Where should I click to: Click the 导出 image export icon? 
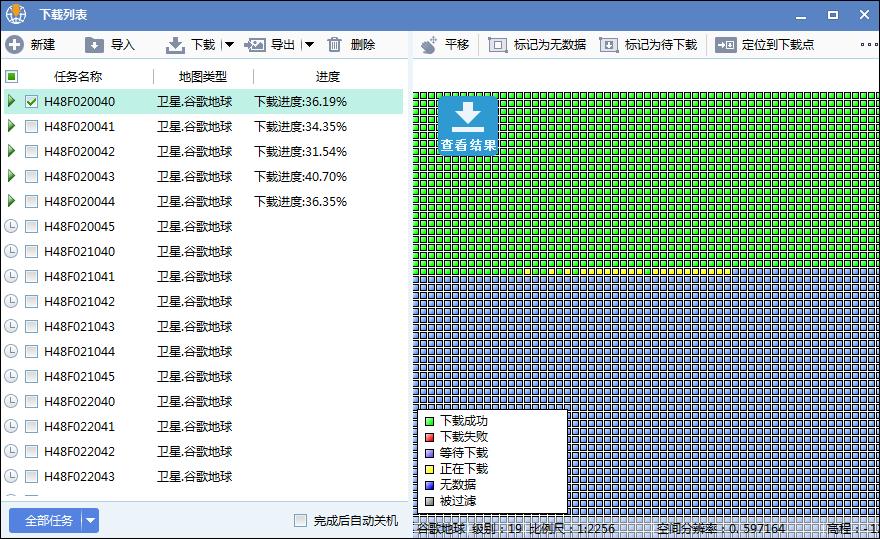[x=255, y=45]
